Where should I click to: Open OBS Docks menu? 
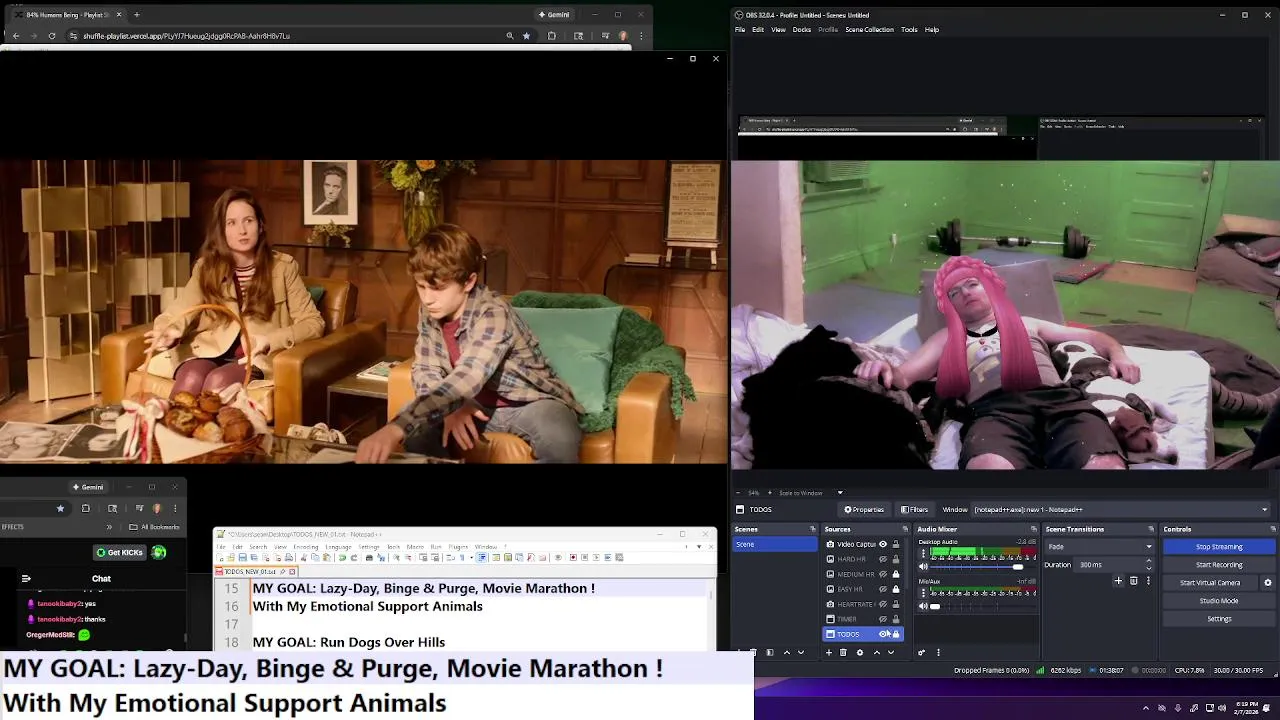coord(802,29)
